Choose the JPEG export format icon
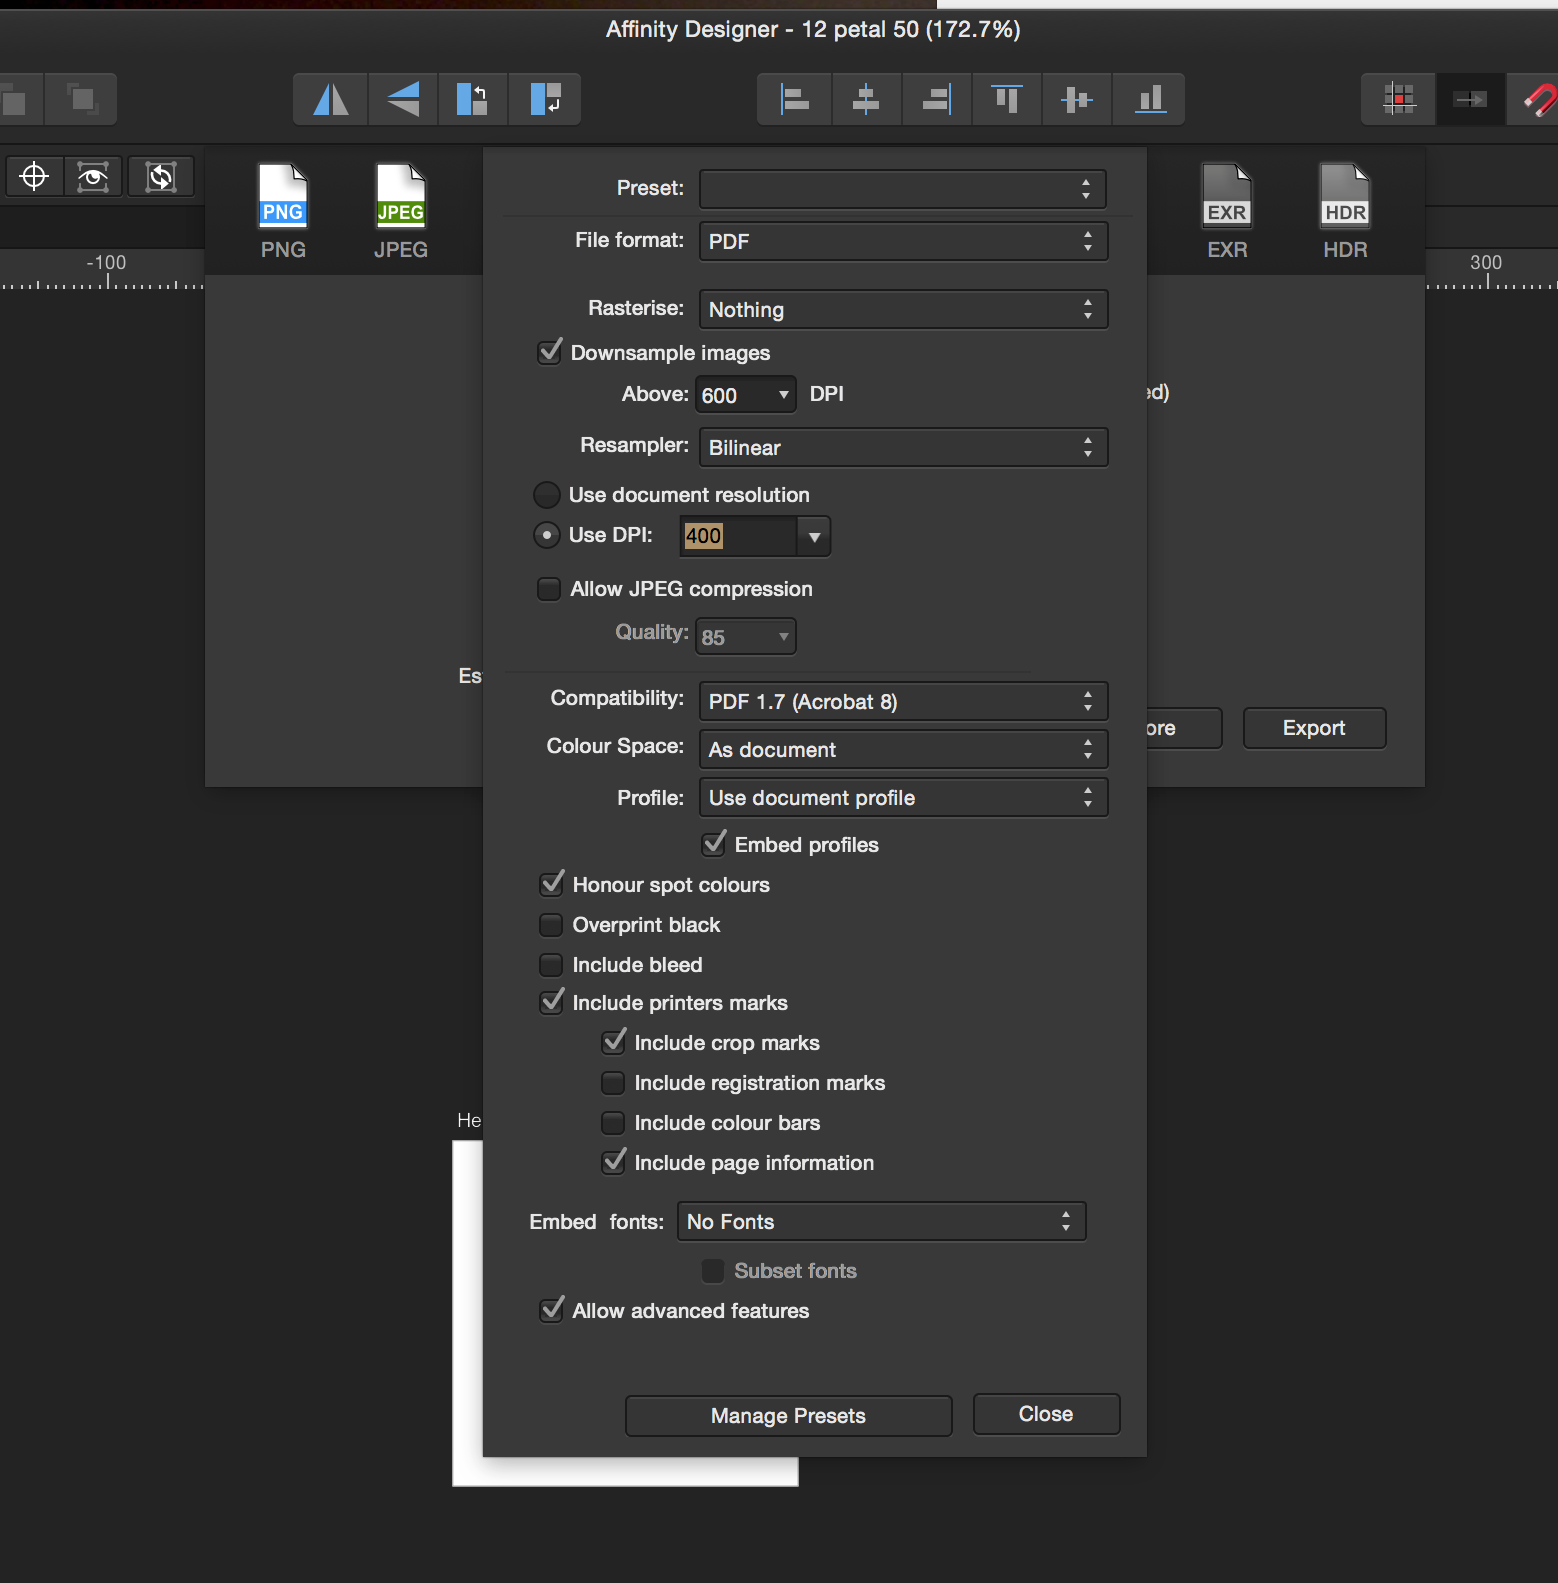The image size is (1558, 1583). click(401, 211)
